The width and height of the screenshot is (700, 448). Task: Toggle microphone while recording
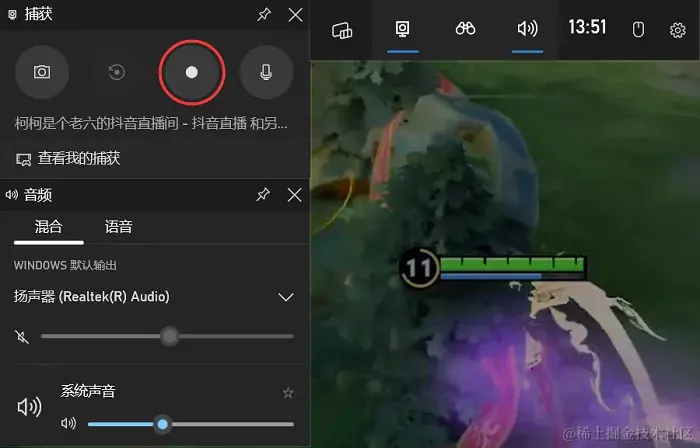coord(266,72)
